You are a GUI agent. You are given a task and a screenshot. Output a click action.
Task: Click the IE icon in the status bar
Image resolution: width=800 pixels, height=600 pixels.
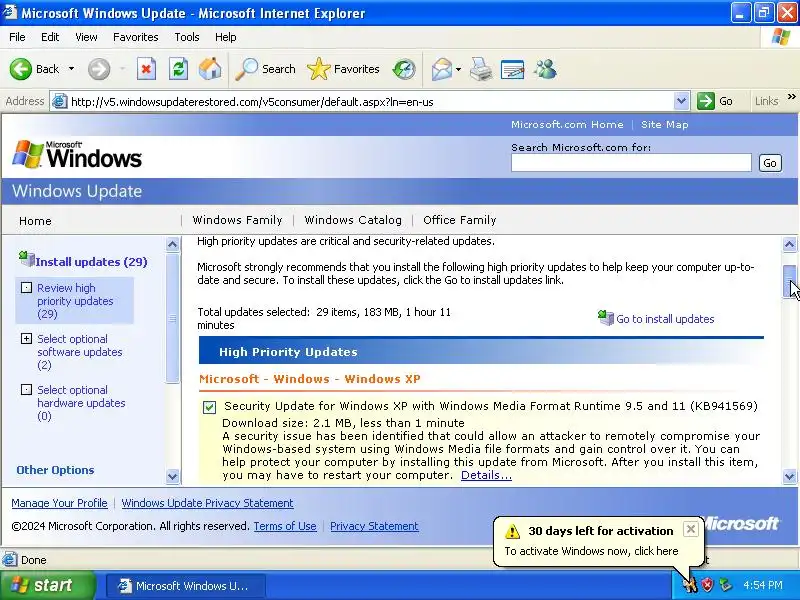[x=10, y=560]
